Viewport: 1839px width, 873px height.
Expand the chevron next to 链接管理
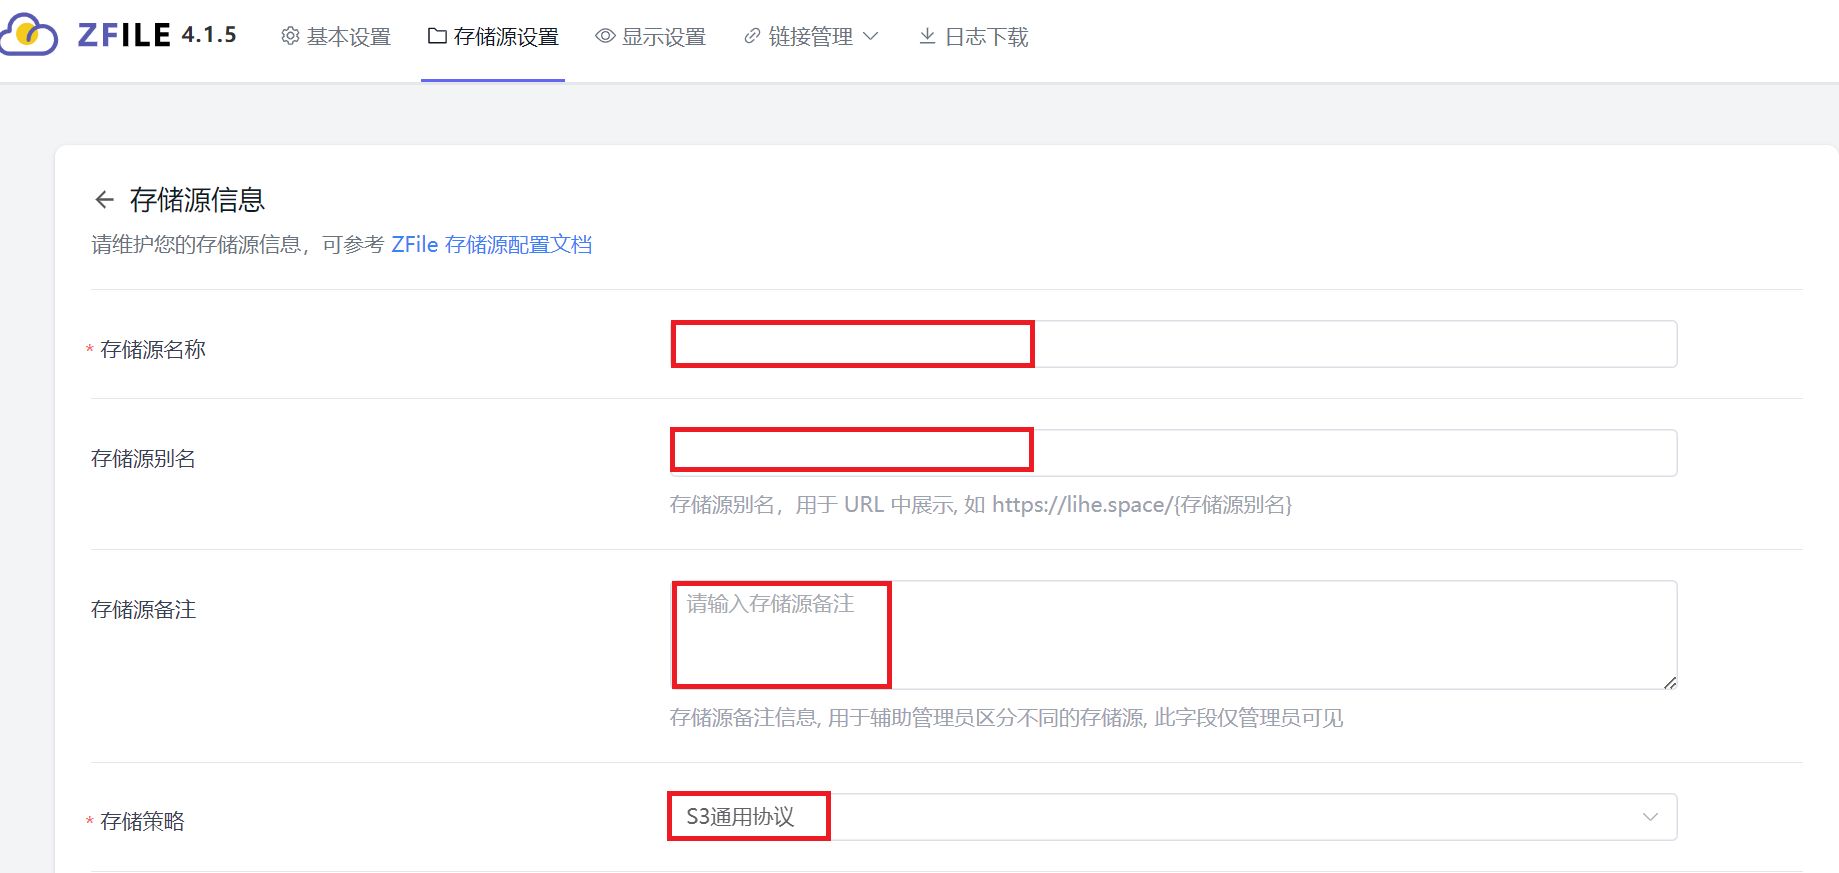click(870, 36)
